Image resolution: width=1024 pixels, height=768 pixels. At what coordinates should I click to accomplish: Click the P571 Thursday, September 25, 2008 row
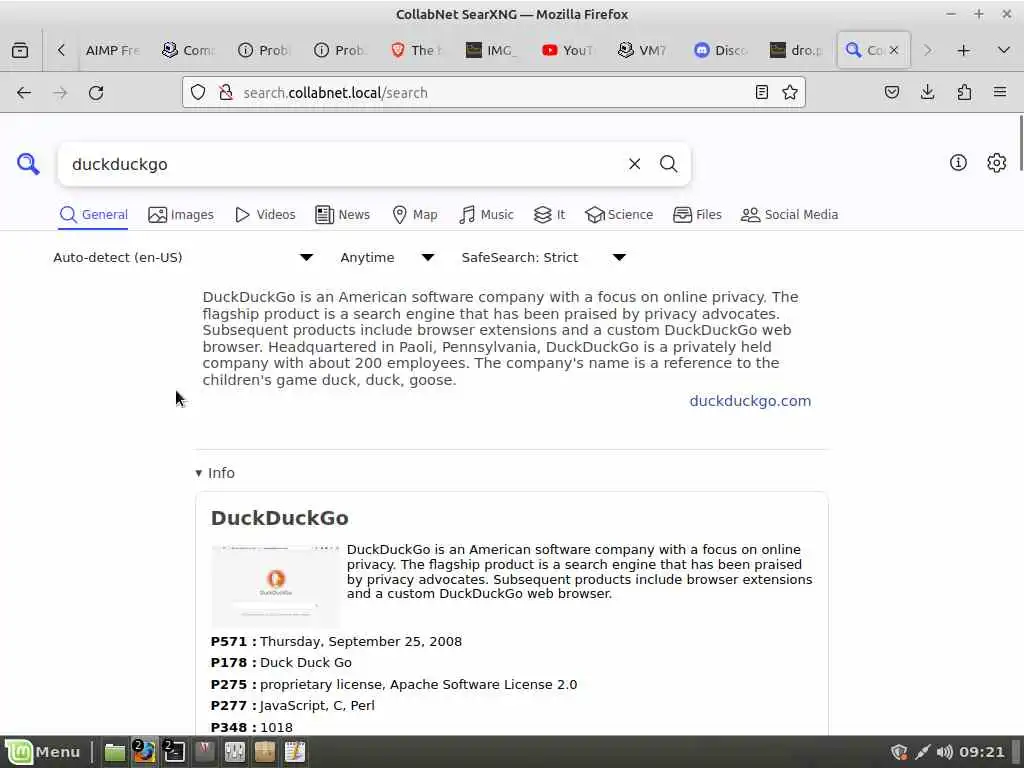click(x=336, y=641)
